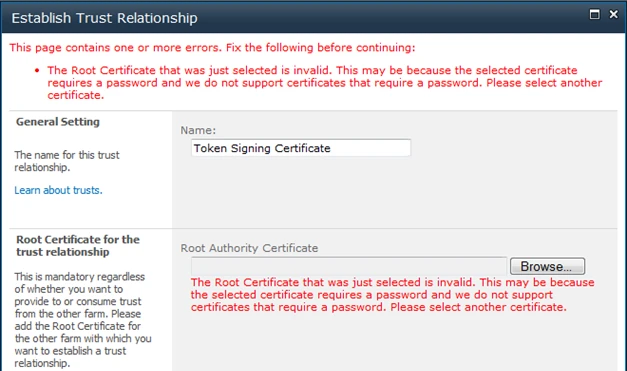This screenshot has height=371, width=627.
Task: Select the bulleted error message at top
Action: (x=325, y=83)
